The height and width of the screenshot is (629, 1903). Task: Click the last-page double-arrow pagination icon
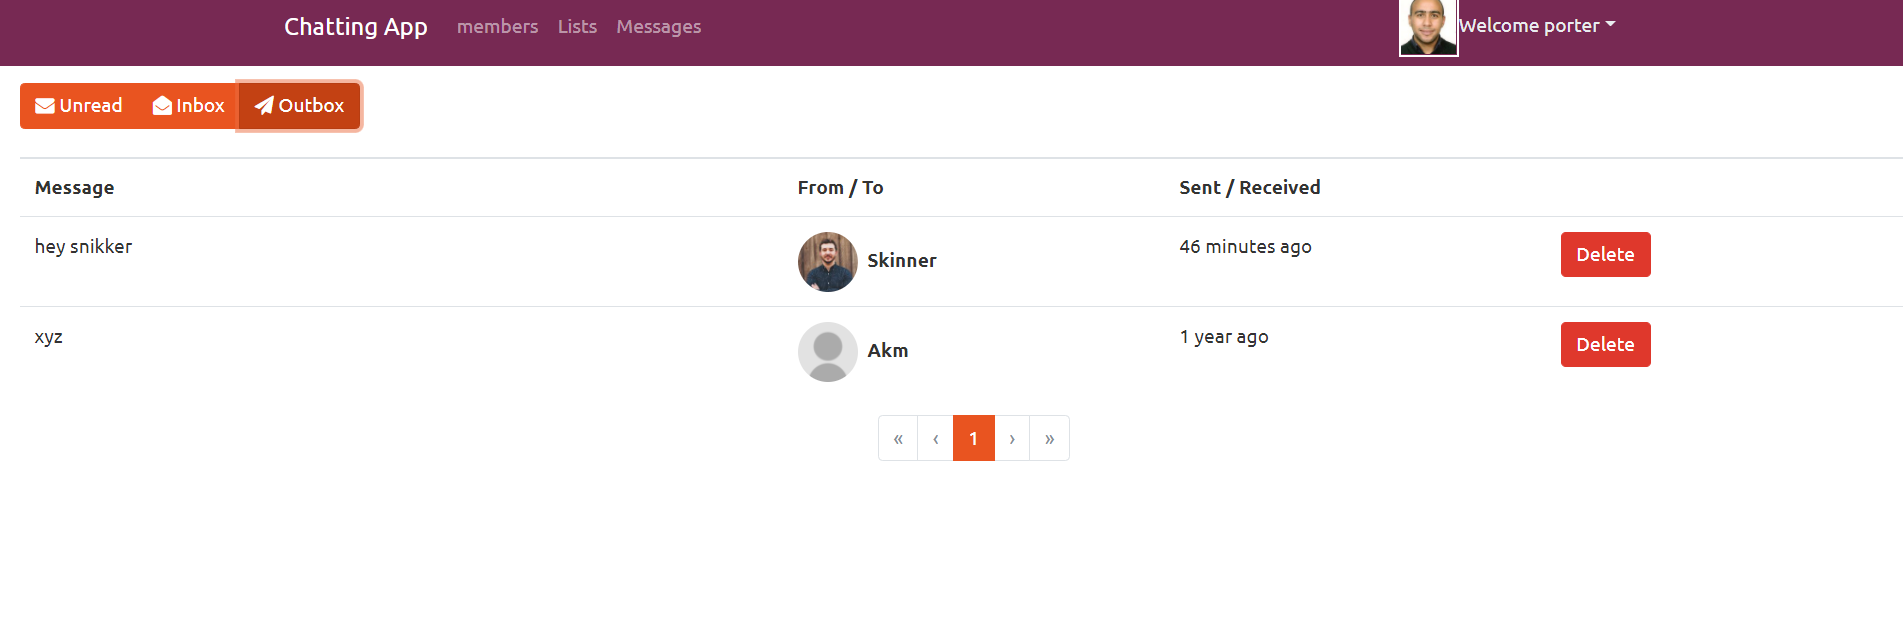(1049, 438)
